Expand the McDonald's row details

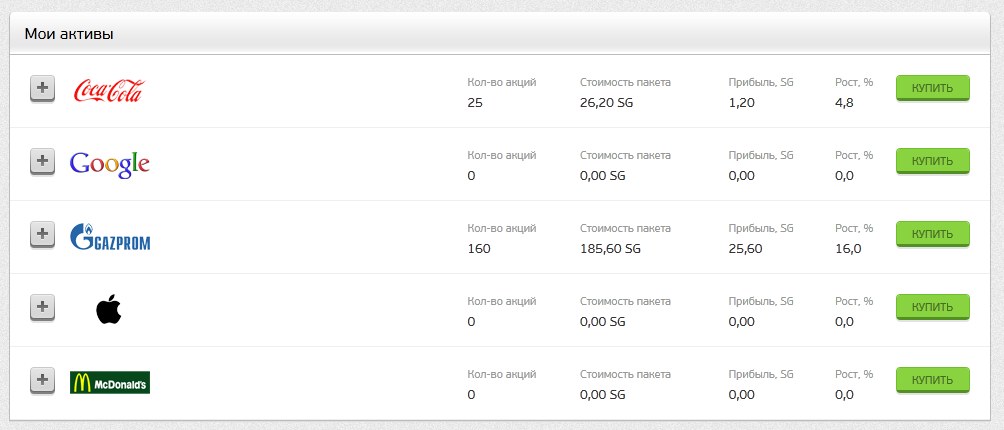42,380
